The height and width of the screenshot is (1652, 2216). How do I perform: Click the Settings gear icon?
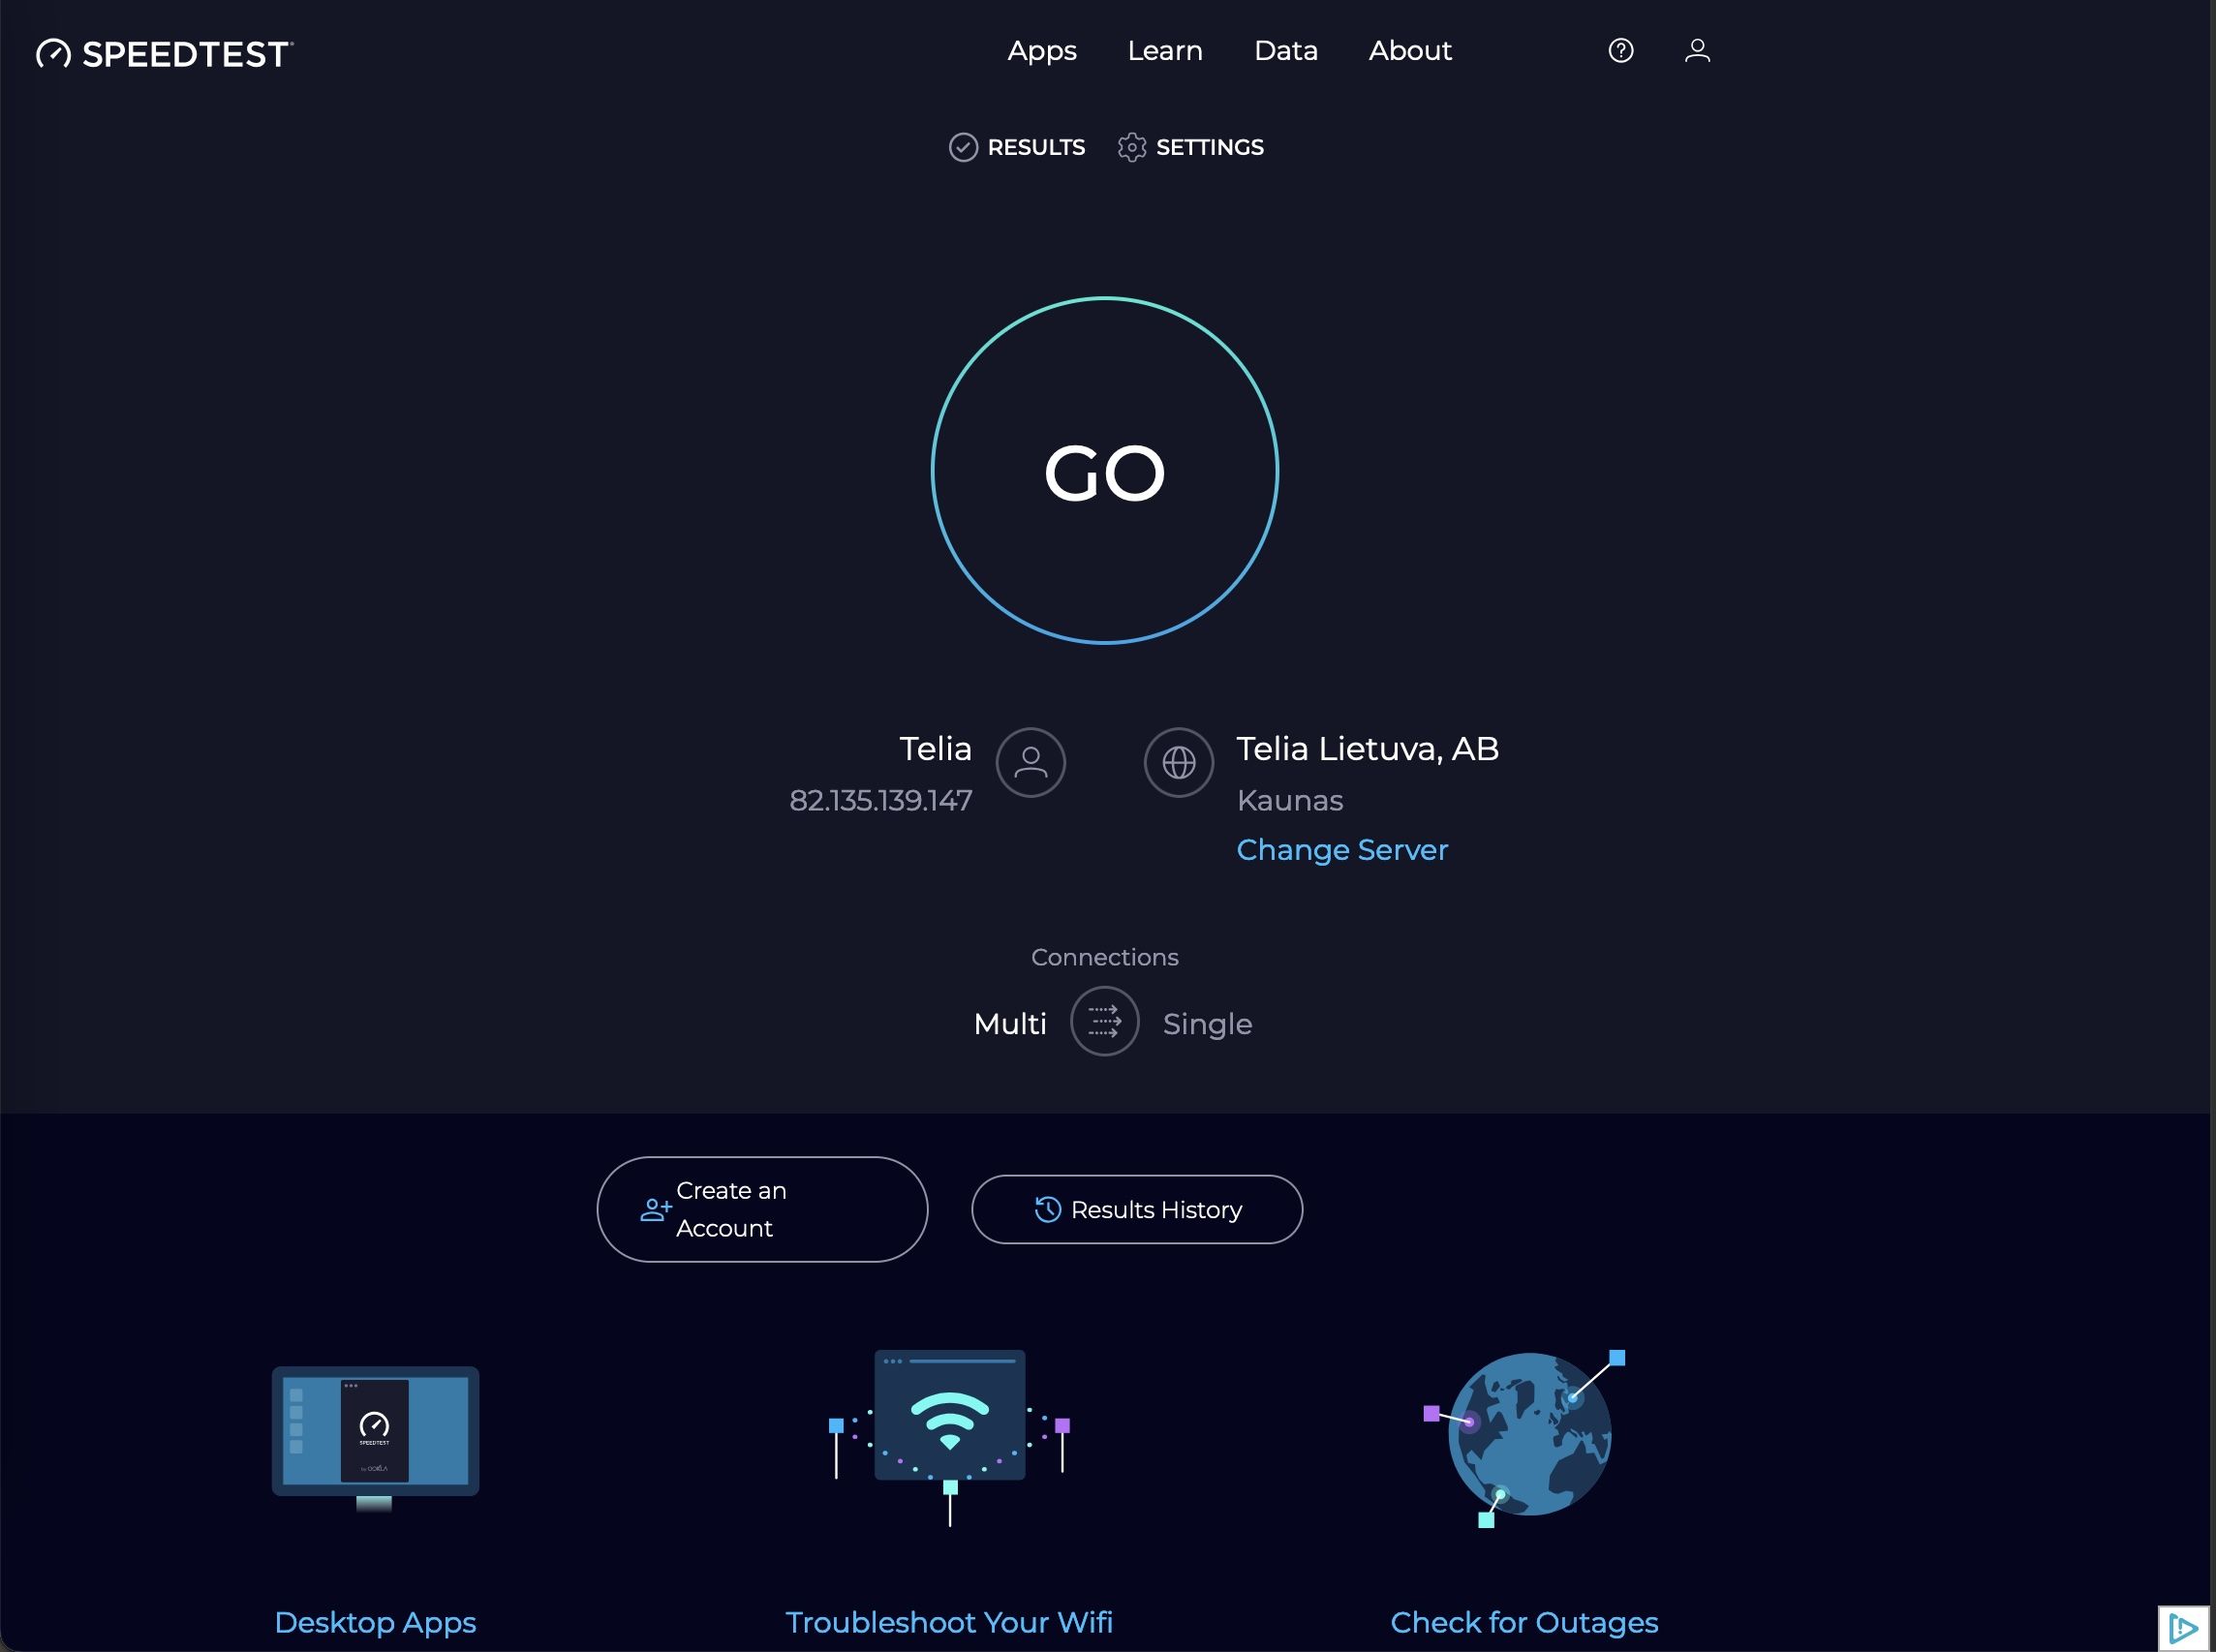point(1131,147)
